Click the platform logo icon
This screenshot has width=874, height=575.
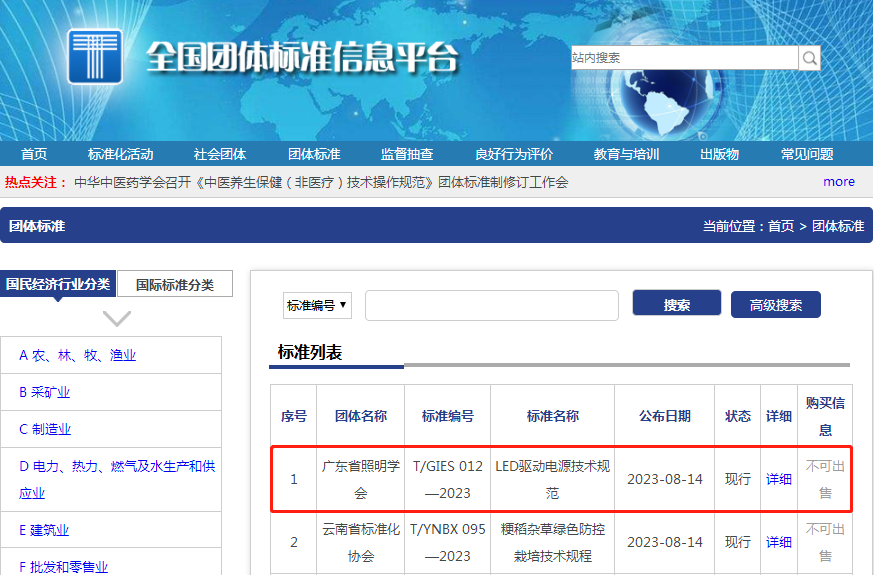(x=95, y=56)
